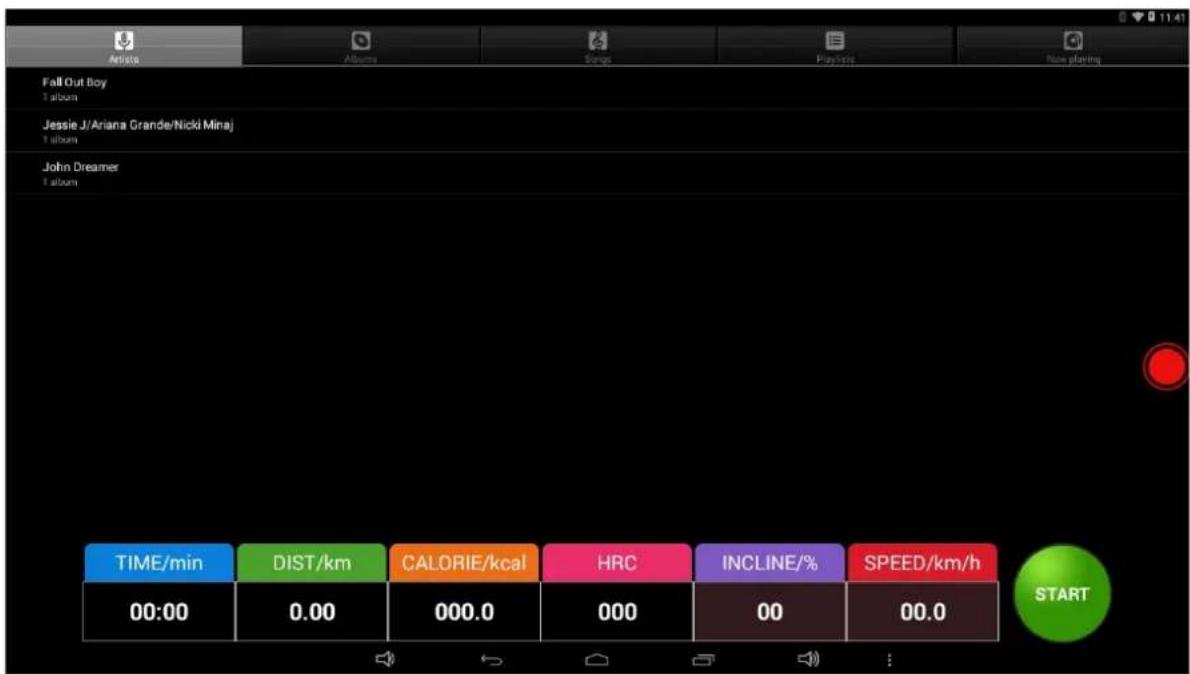
Task: Open the Playlists tab
Action: pos(835,46)
